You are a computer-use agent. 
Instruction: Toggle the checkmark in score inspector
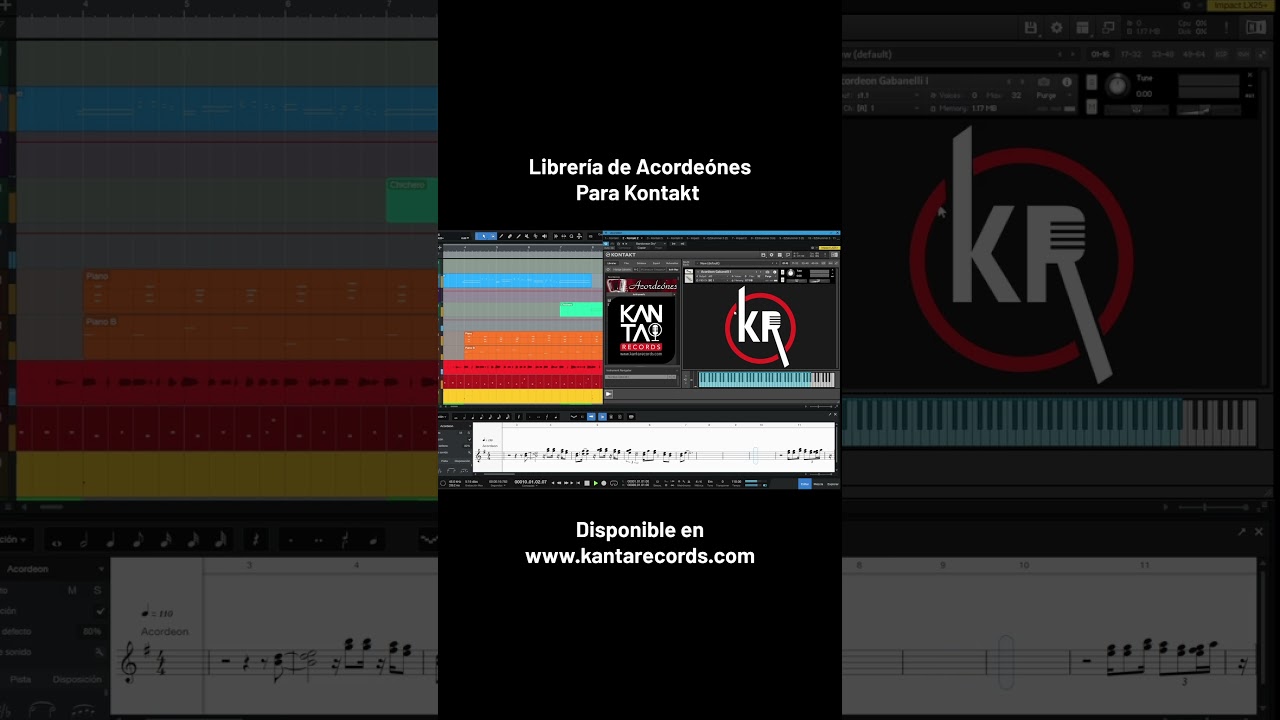100,610
